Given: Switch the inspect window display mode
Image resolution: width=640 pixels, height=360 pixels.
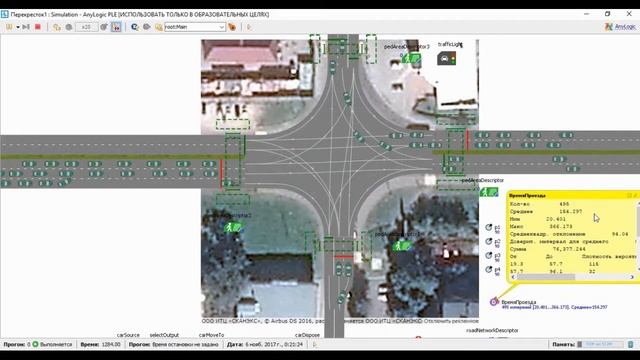Looking at the screenshot, I should coord(629,196).
